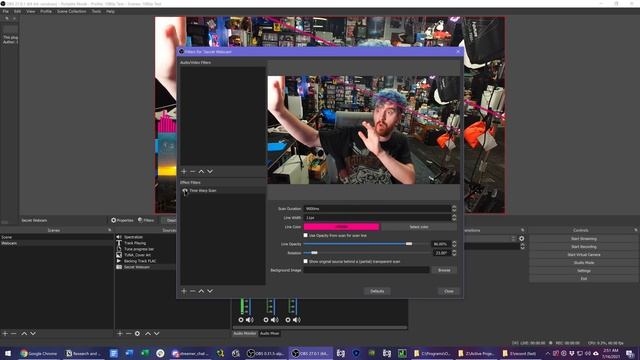Mute the second audio mixer channel
The height and width of the screenshot is (360, 640).
coord(275,320)
